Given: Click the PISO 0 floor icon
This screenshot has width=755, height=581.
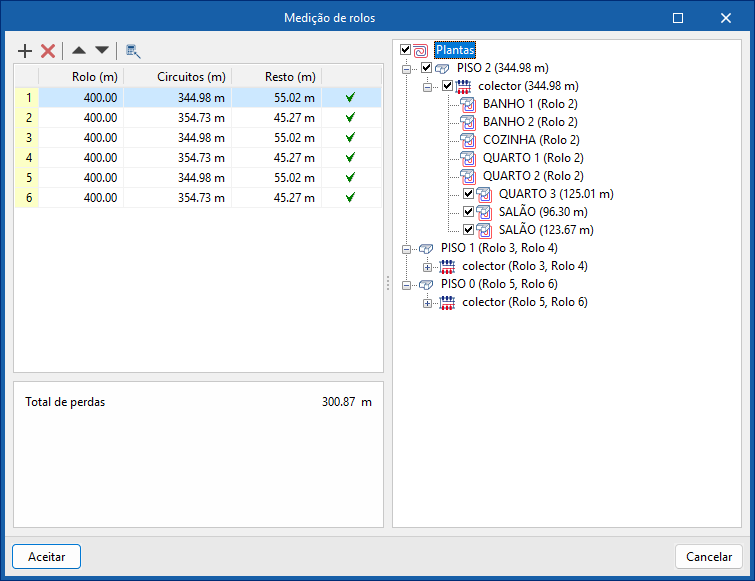Looking at the screenshot, I should click(426, 284).
